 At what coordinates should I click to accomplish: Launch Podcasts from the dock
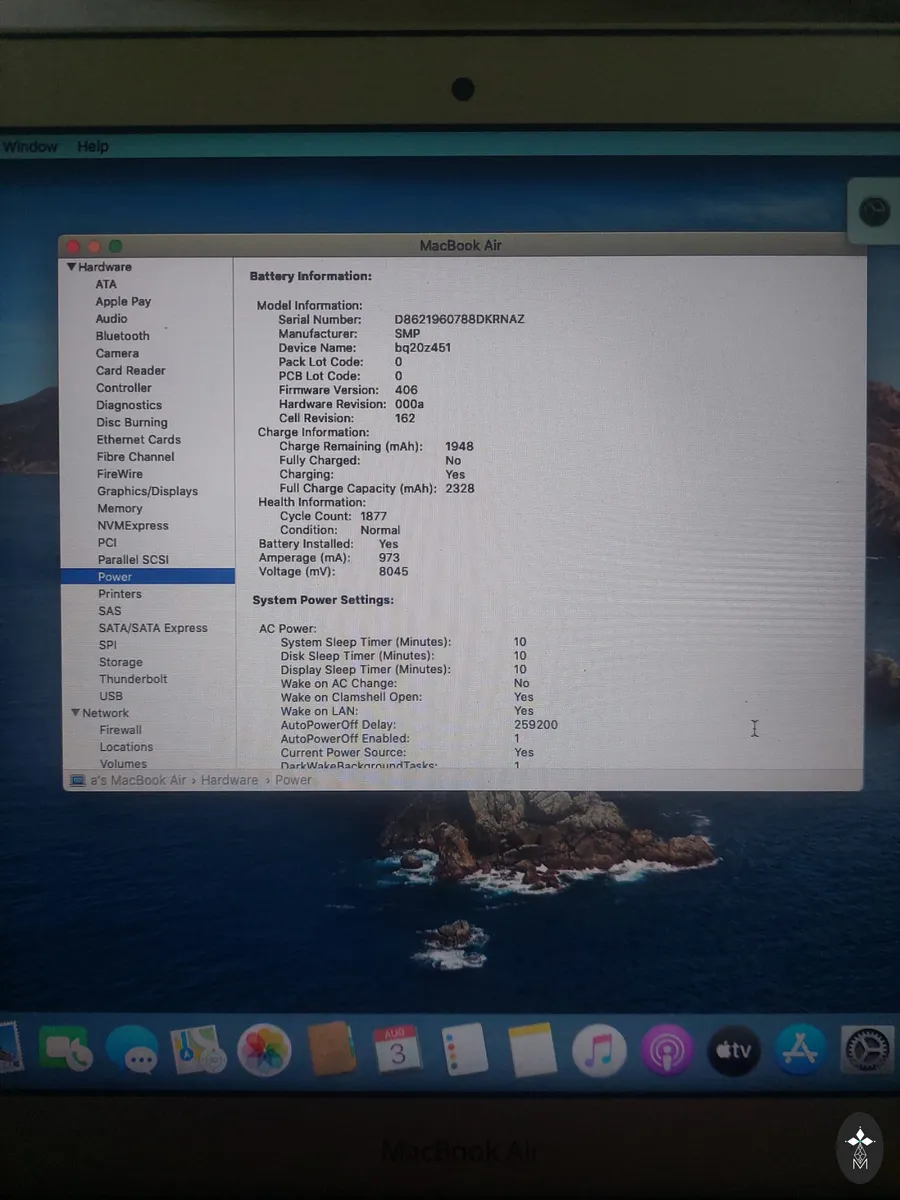(x=667, y=1050)
